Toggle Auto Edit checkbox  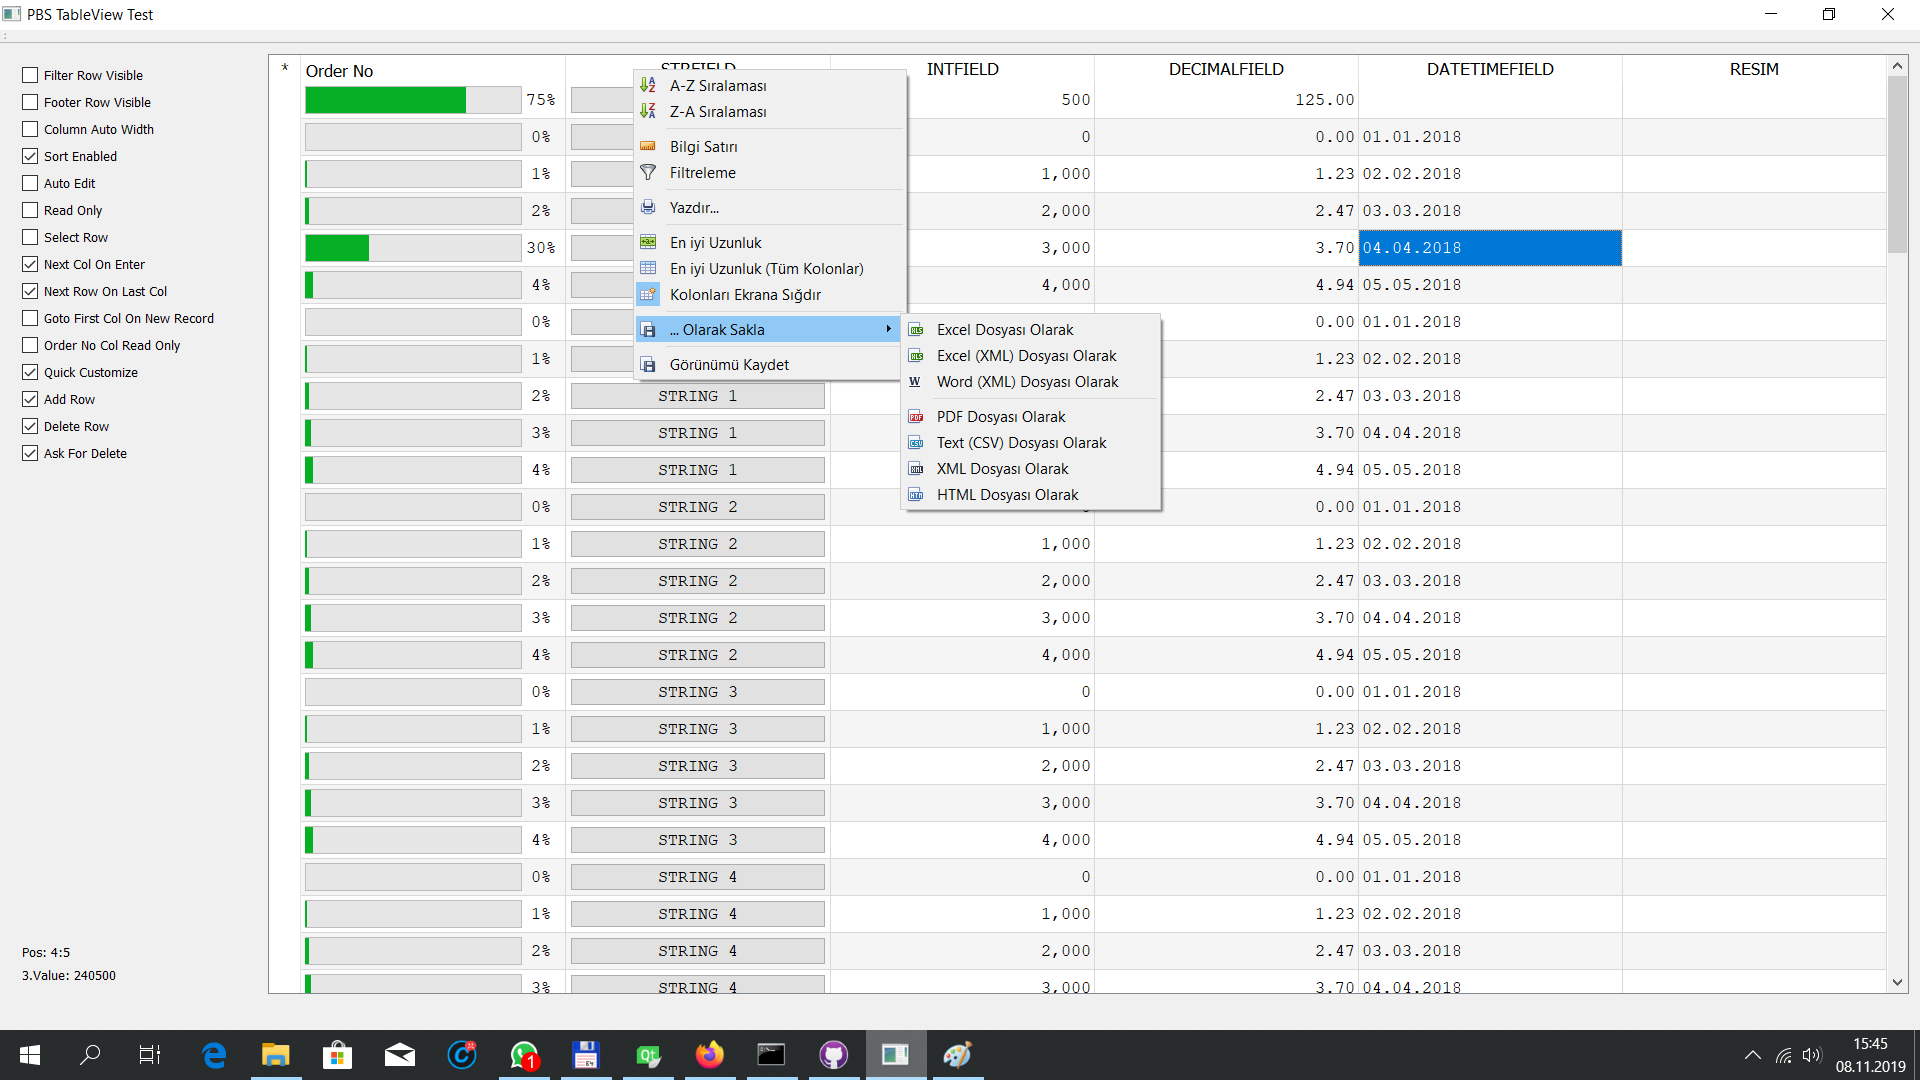pos(30,183)
